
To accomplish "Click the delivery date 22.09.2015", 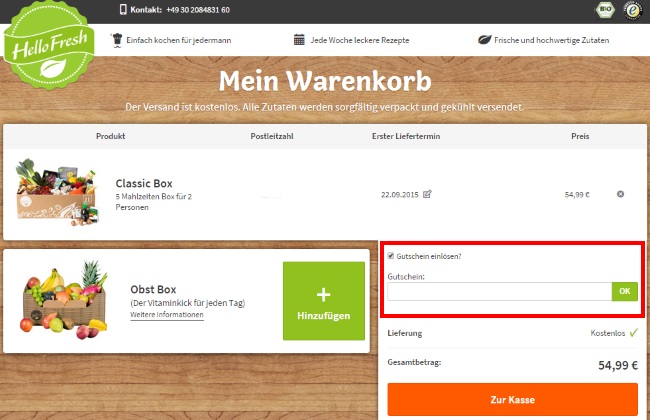I will pos(400,194).
